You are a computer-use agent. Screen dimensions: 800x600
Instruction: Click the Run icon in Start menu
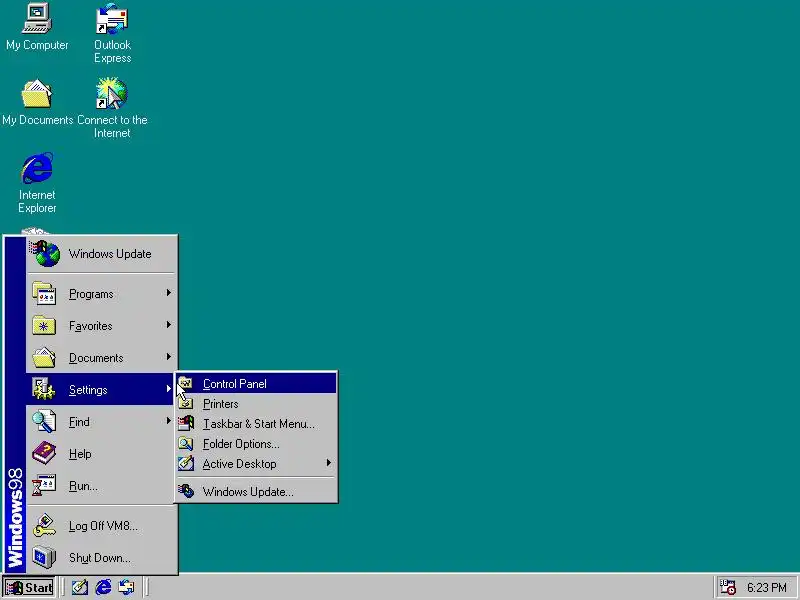pos(44,486)
